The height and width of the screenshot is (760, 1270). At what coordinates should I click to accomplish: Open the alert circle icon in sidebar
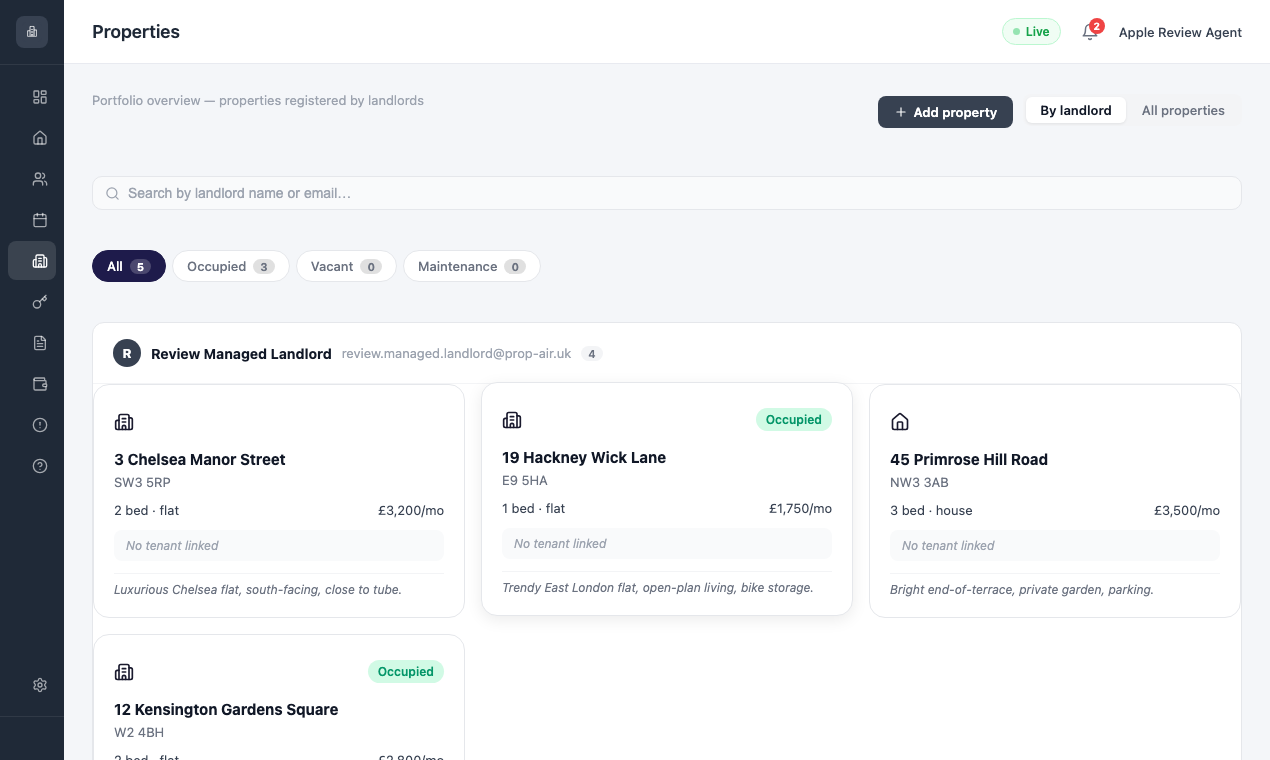40,425
